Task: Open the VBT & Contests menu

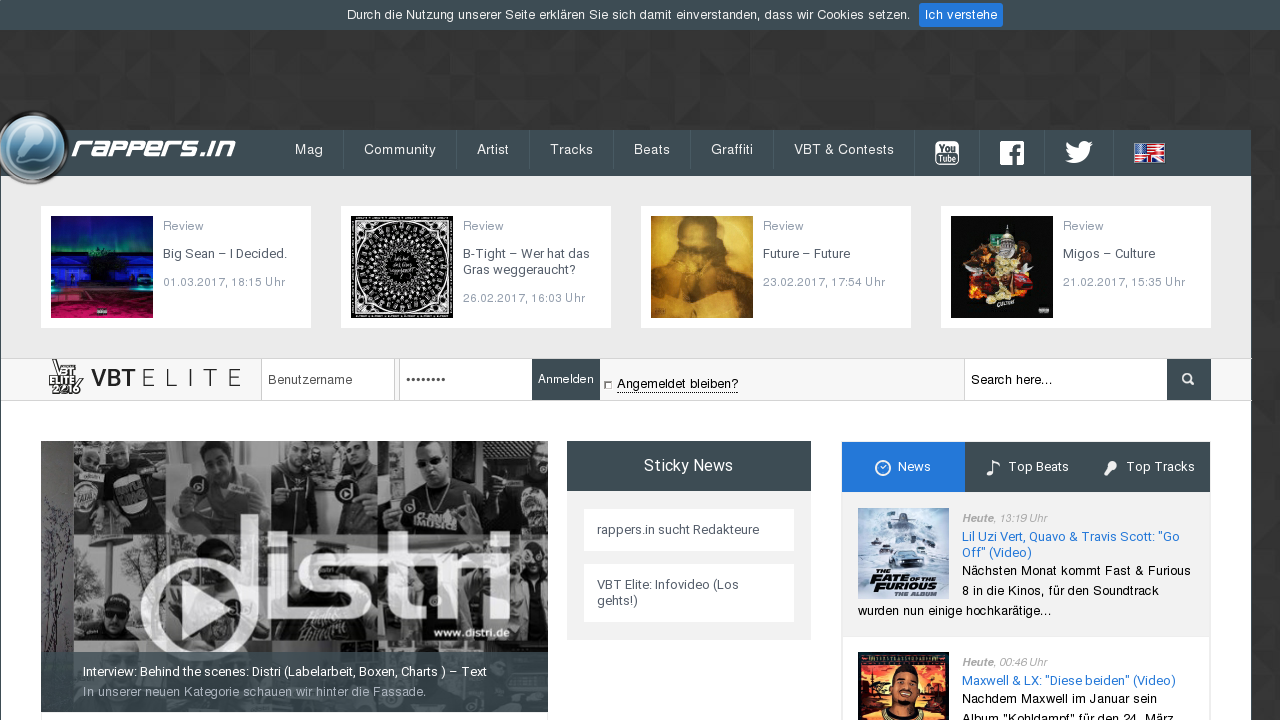Action: coord(844,150)
